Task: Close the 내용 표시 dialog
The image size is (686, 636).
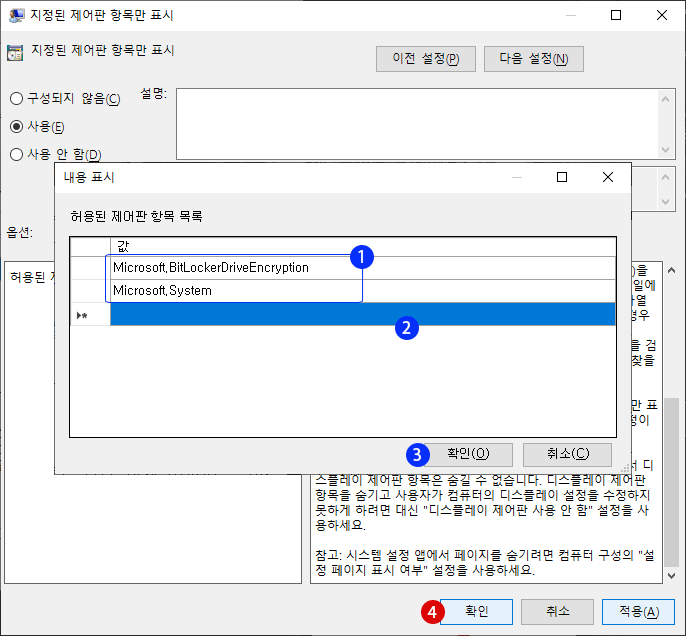Action: (x=608, y=177)
